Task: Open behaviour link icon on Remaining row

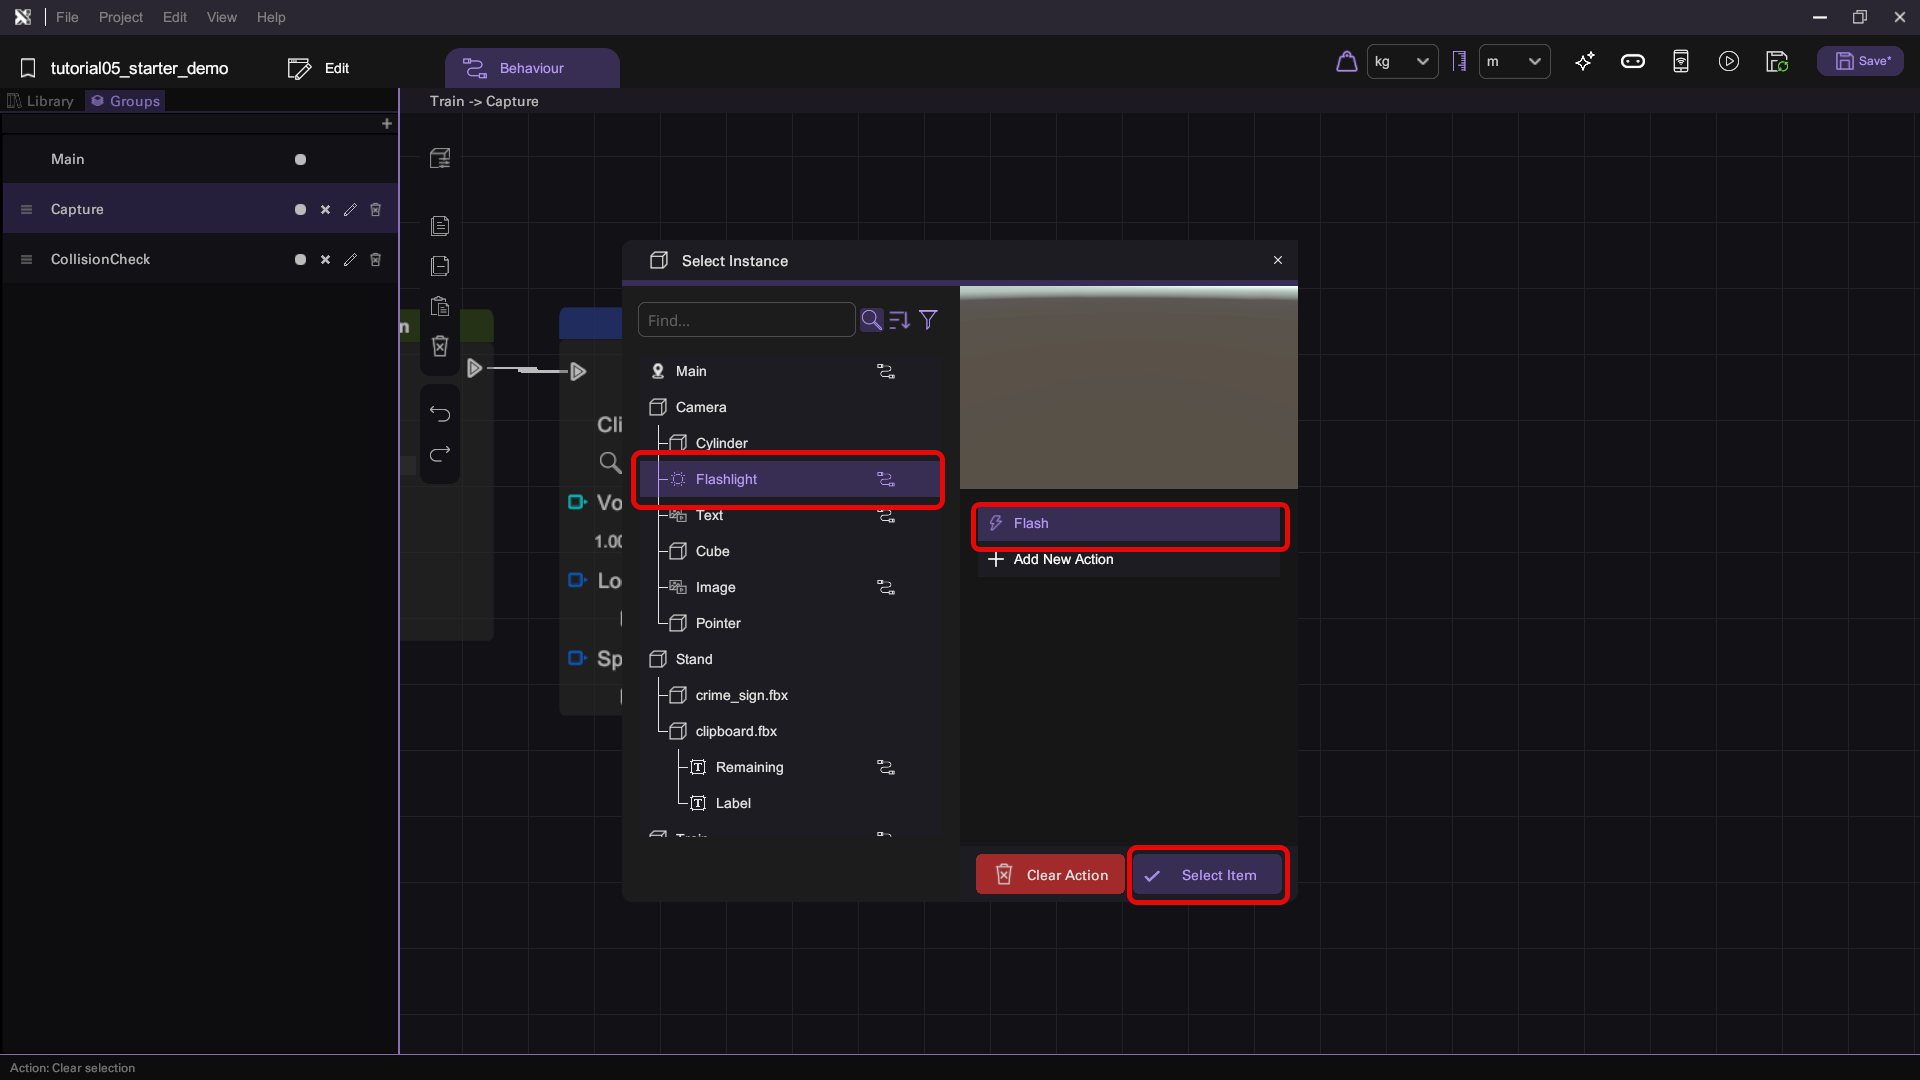Action: tap(886, 767)
